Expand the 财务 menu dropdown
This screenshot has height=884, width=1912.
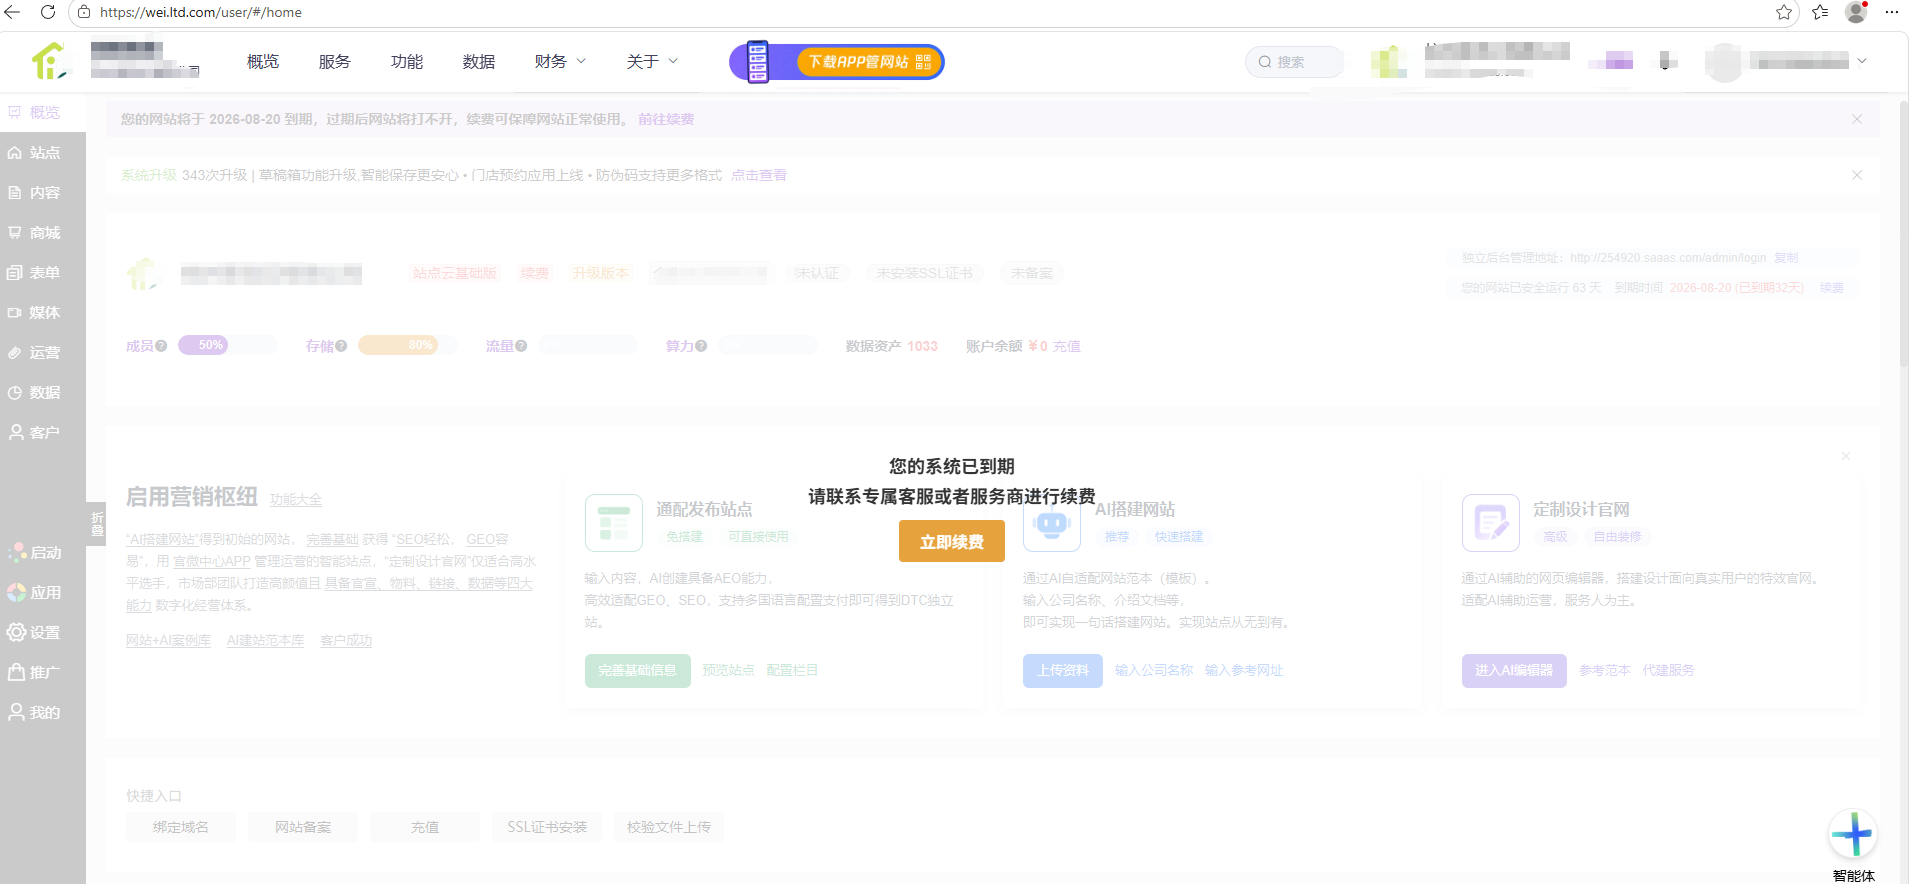(560, 62)
